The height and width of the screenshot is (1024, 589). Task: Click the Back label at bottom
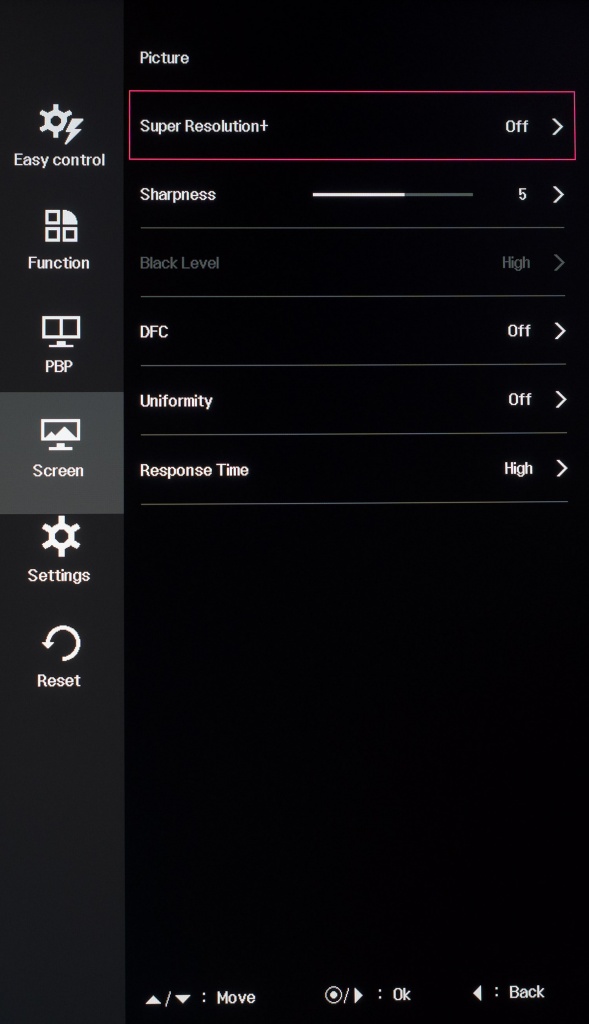526,992
